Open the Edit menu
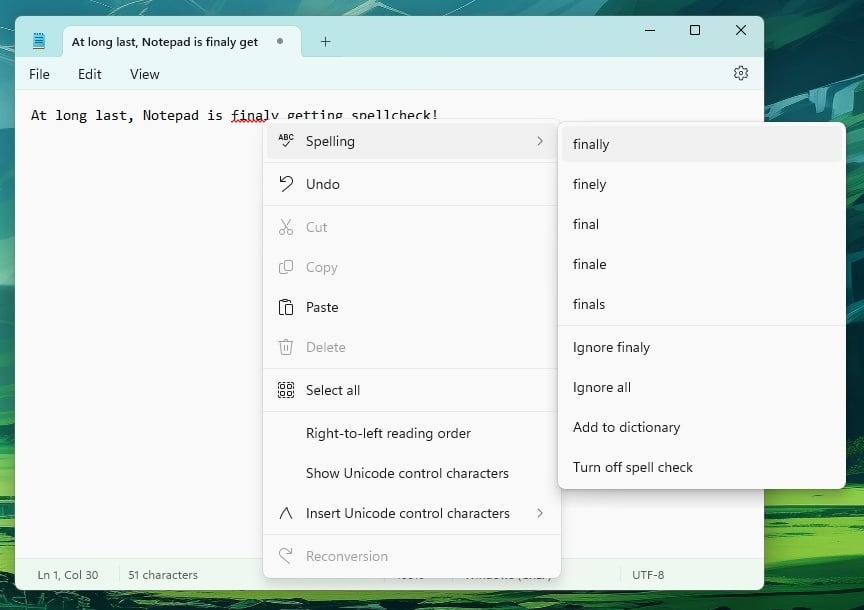The height and width of the screenshot is (610, 864). (90, 74)
